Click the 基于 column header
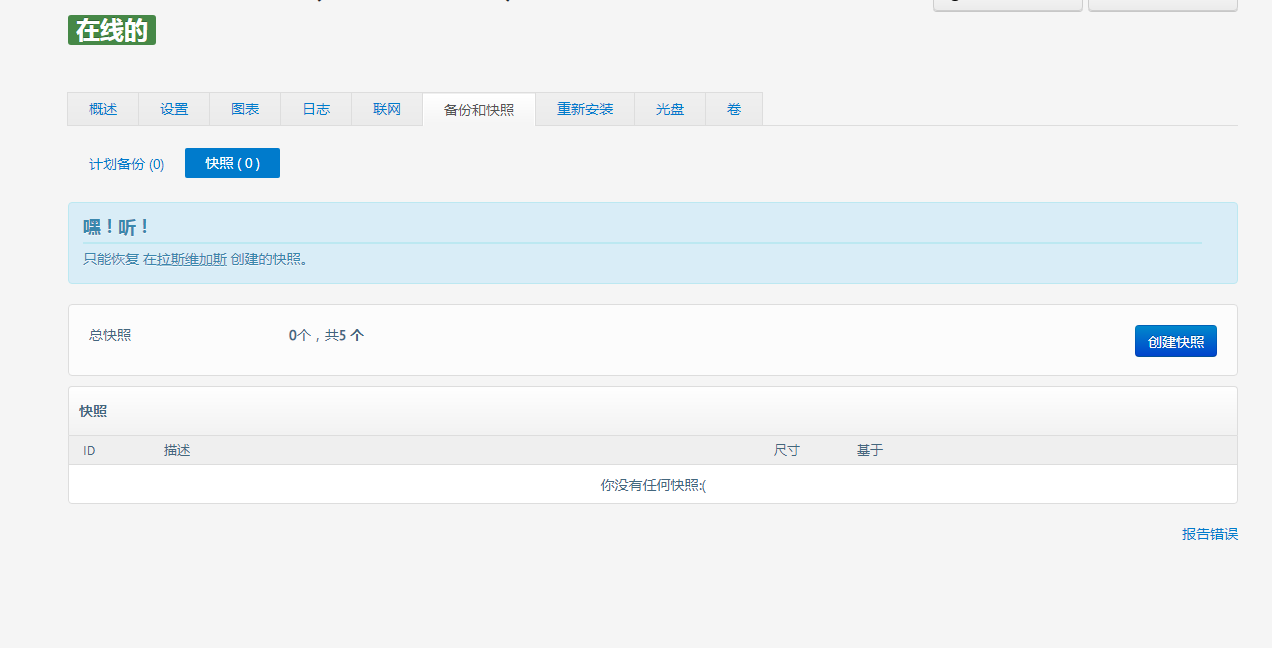 pos(870,451)
